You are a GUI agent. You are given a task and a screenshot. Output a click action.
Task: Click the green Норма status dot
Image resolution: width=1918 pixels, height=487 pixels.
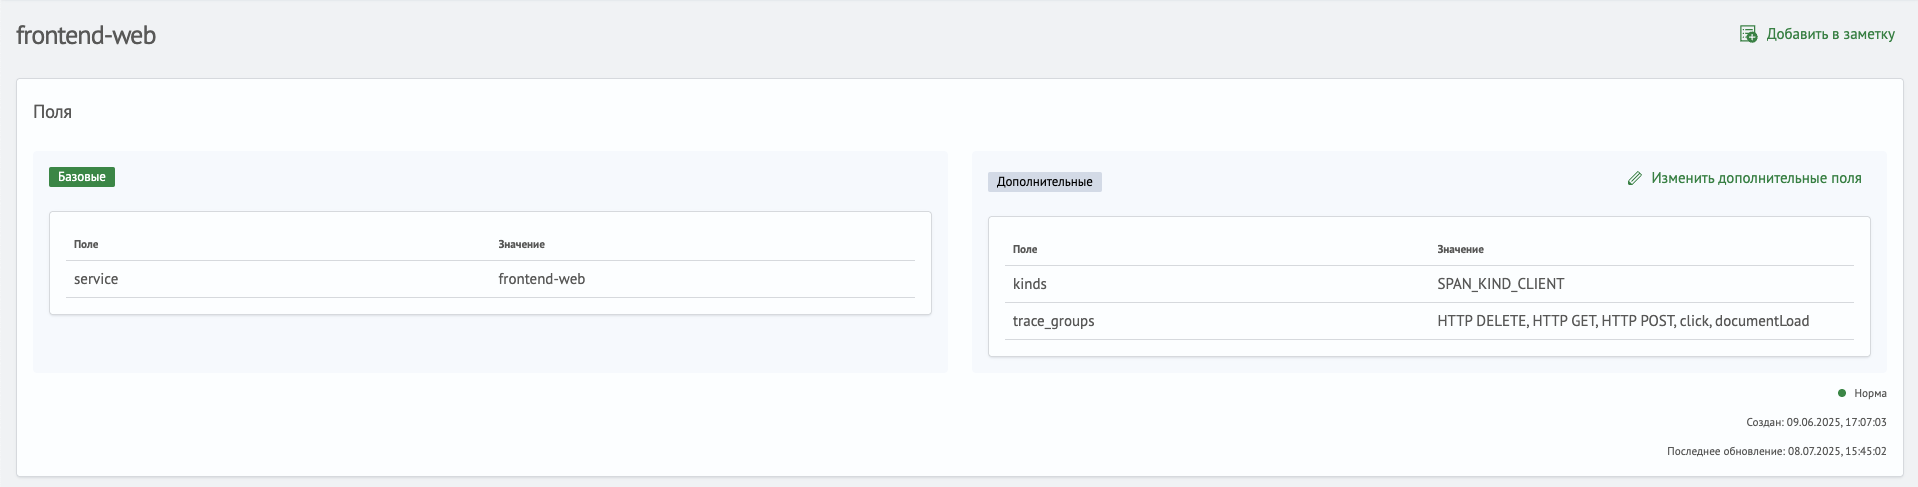pos(1842,393)
